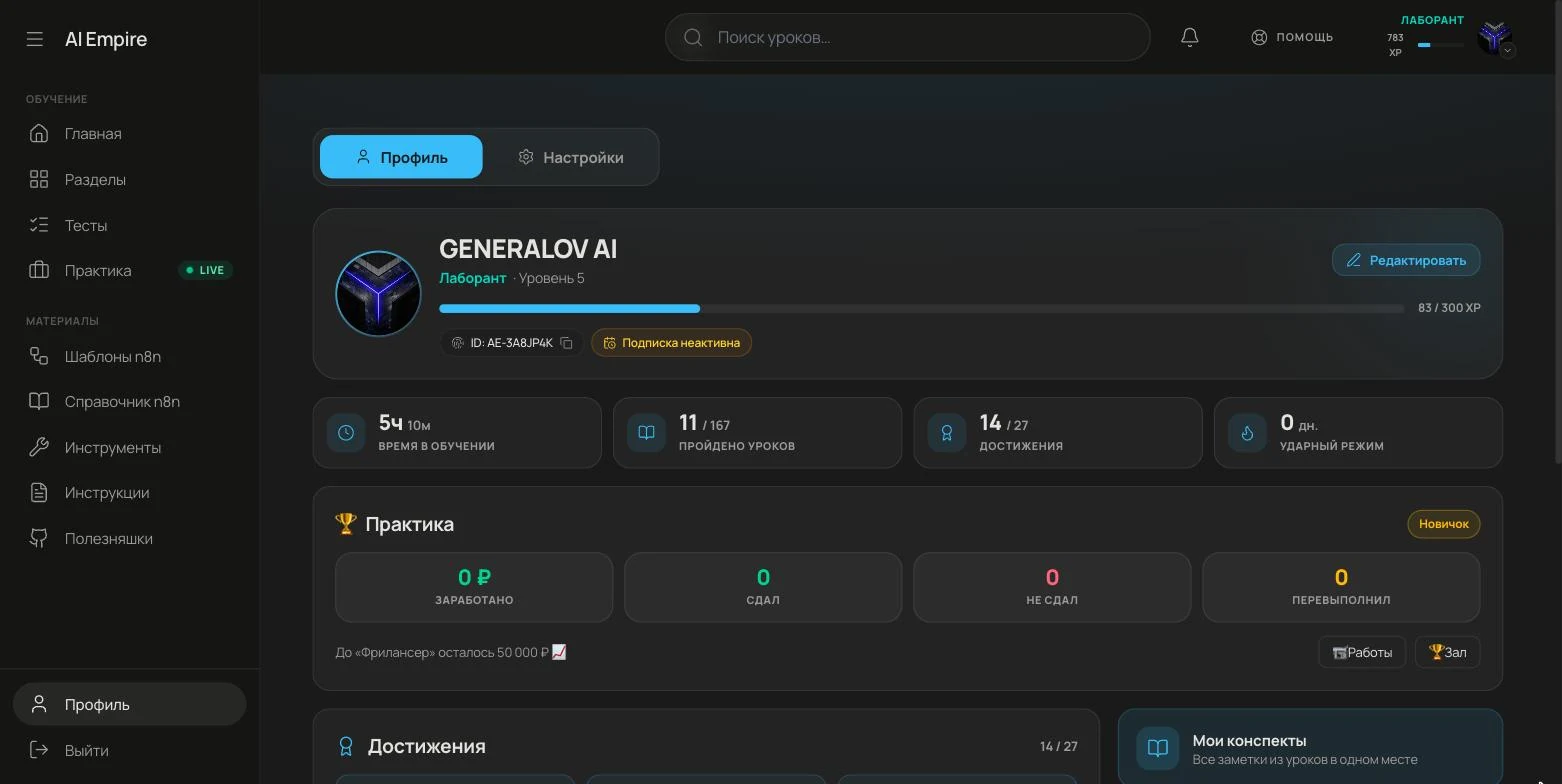Click the wrench icon beside Инструменты
Image resolution: width=1562 pixels, height=784 pixels.
coord(39,447)
